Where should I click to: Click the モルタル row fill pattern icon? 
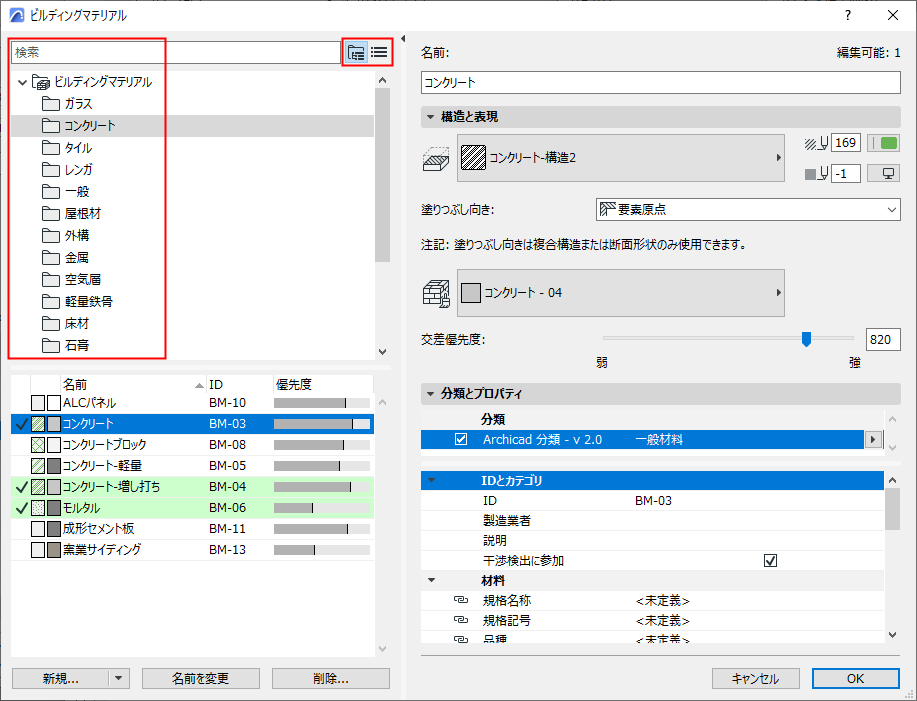click(38, 508)
